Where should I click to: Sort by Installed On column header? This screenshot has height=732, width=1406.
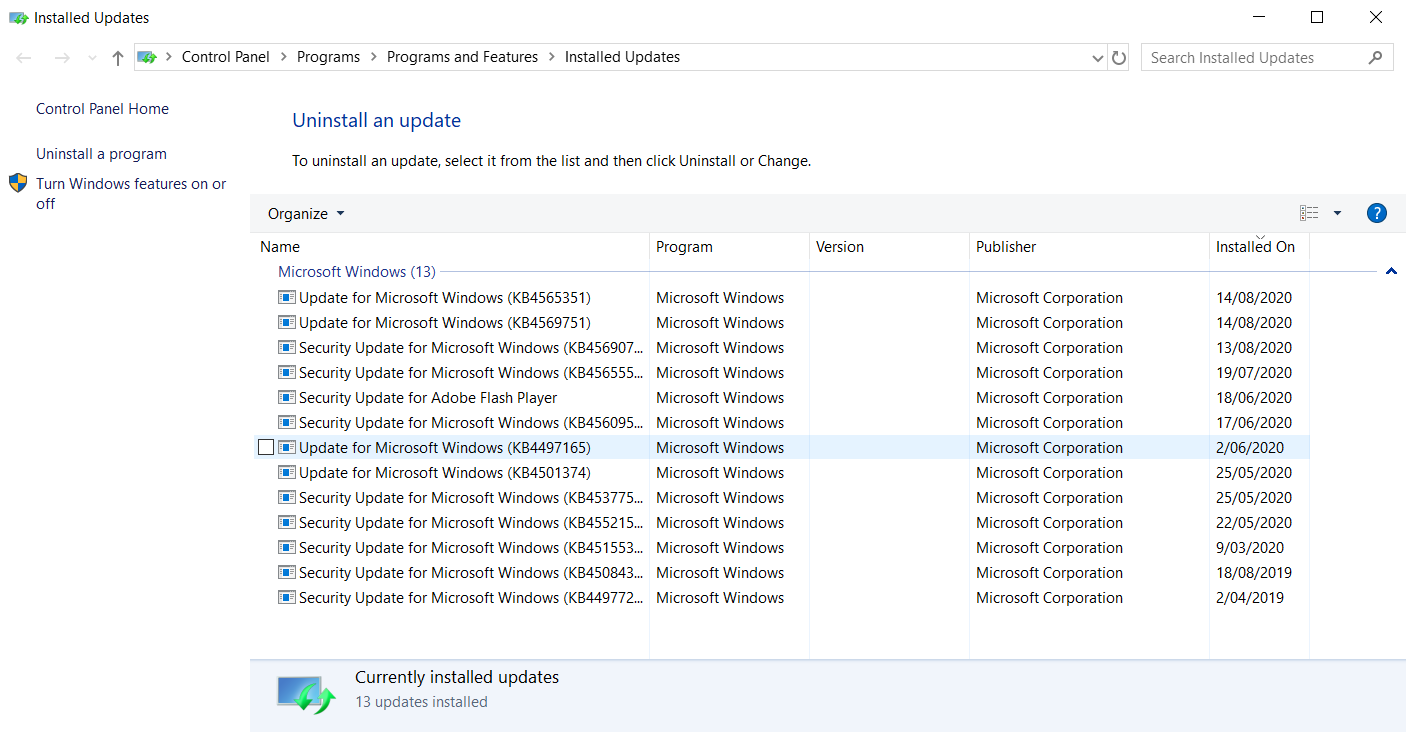click(x=1255, y=247)
